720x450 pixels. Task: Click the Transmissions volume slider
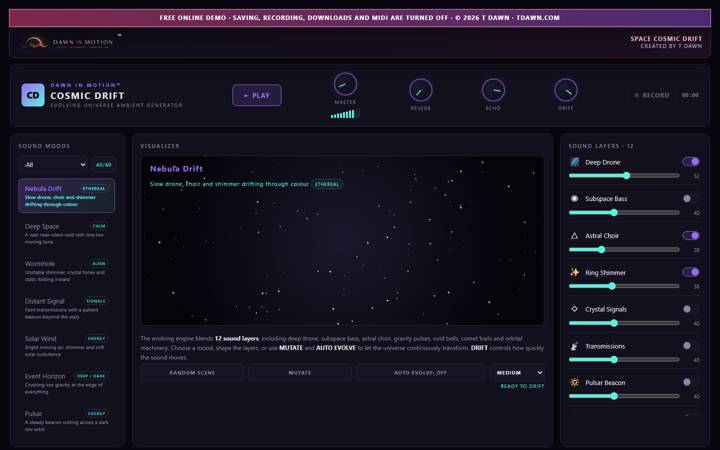pos(624,360)
